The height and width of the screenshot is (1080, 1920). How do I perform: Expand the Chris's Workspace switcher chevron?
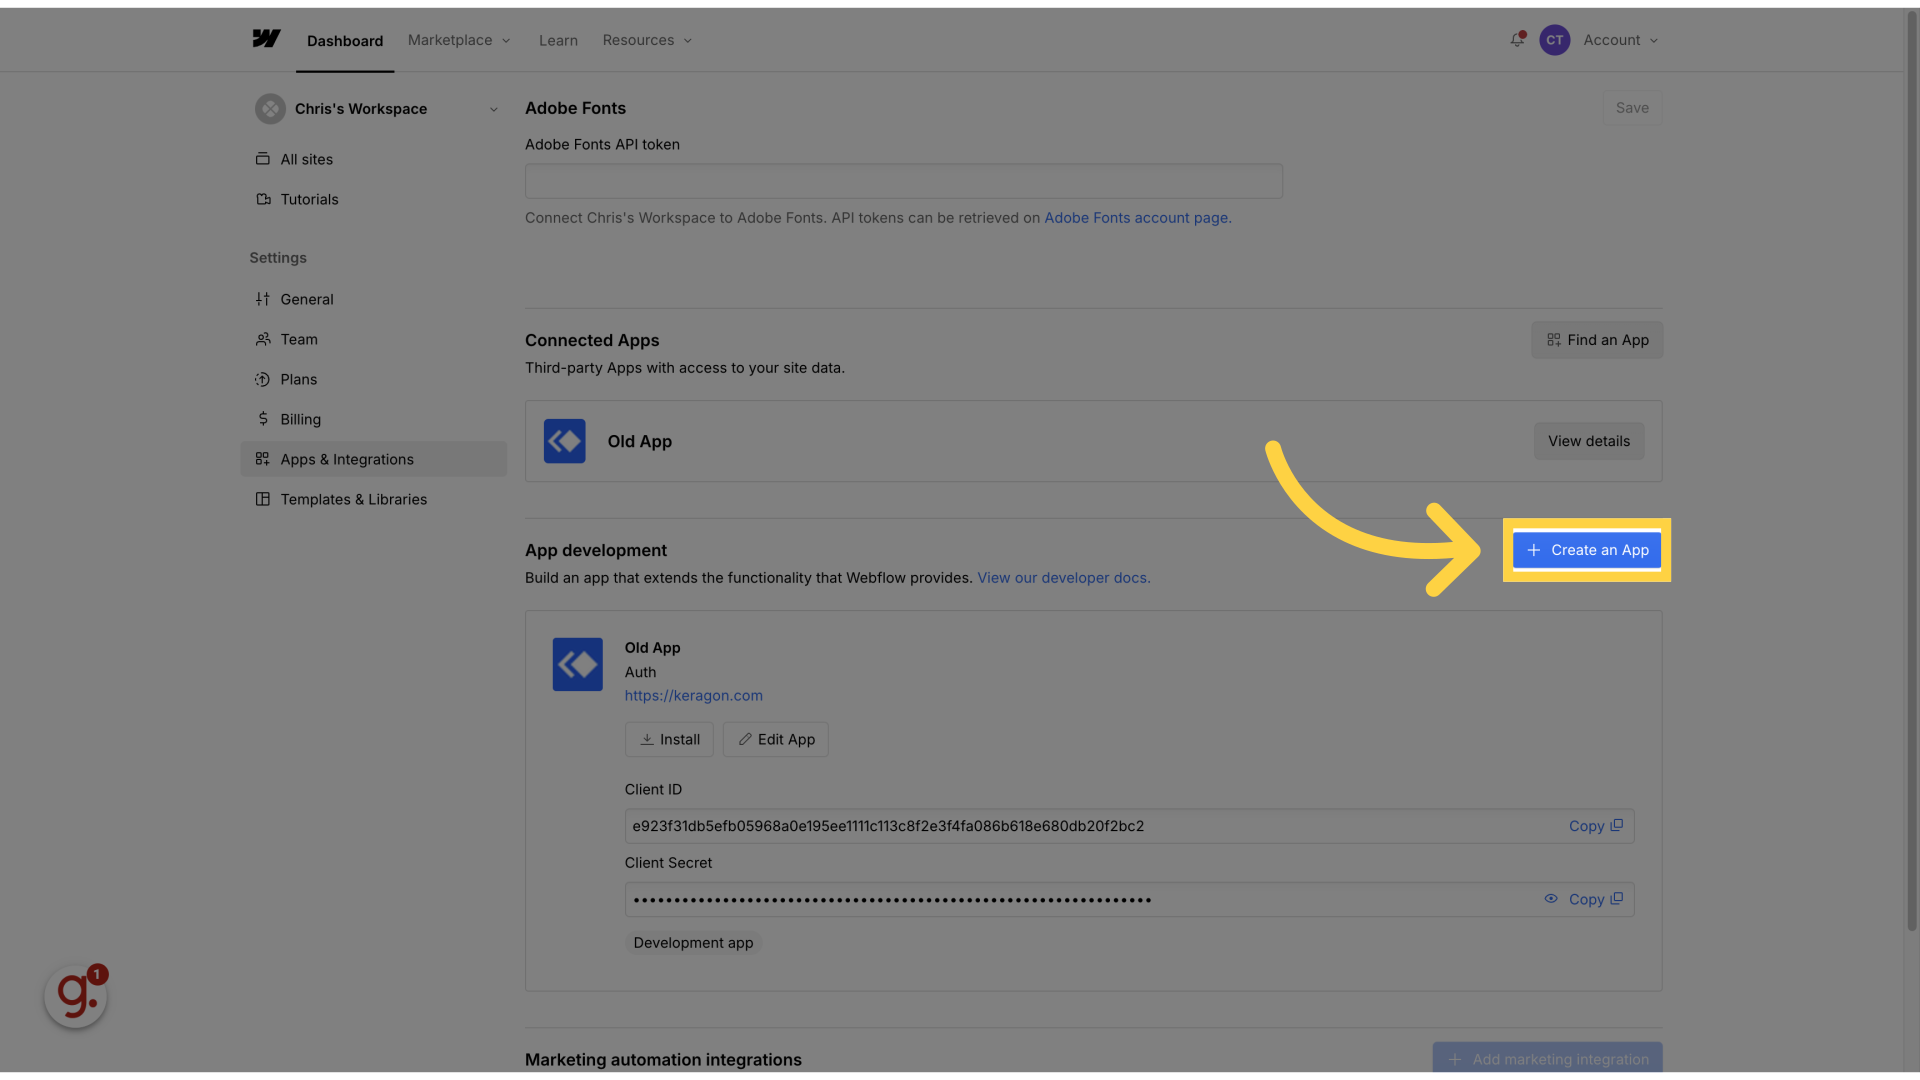pyautogui.click(x=493, y=109)
